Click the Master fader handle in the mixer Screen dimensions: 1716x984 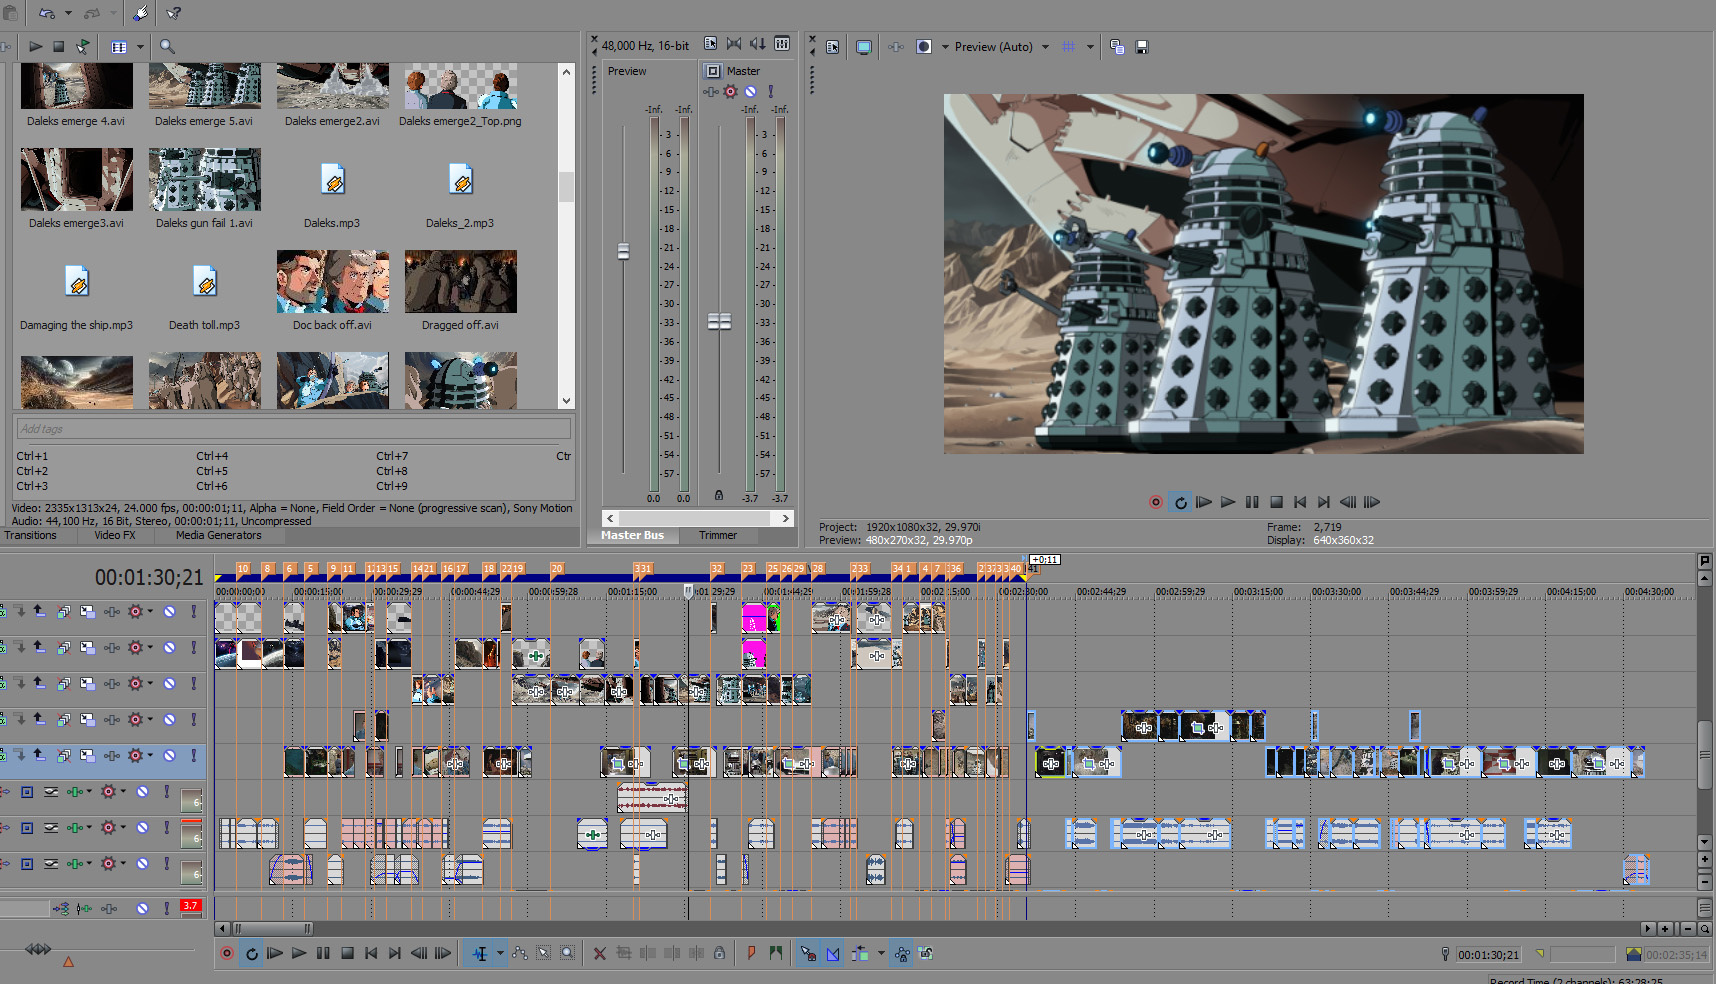pyautogui.click(x=719, y=321)
